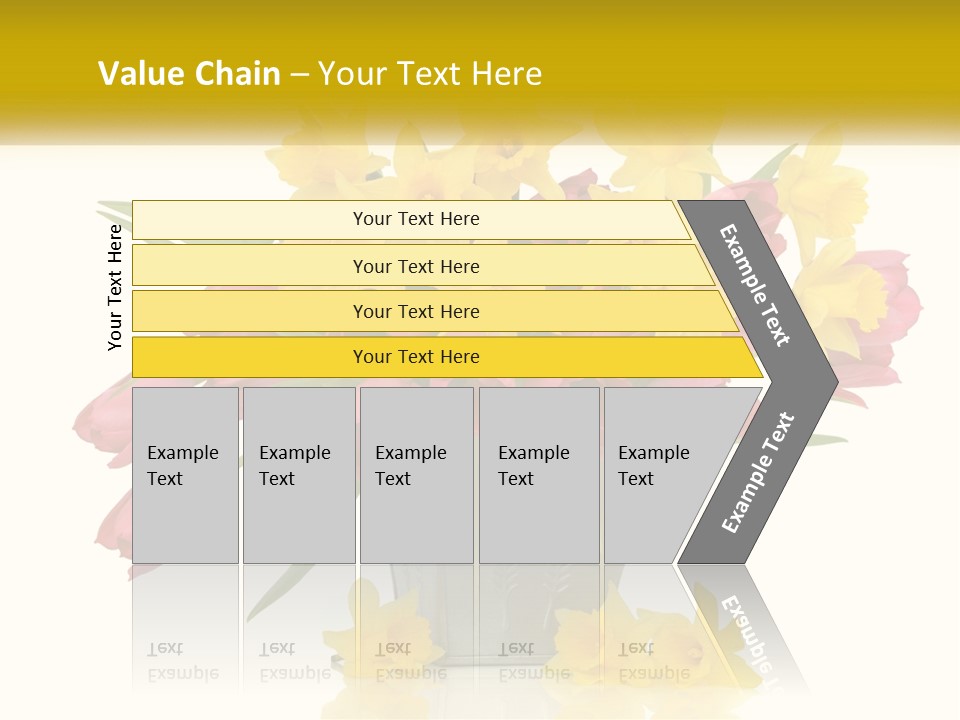Click the reflected text under the leftmost box
The height and width of the screenshot is (720, 960).
pos(182,661)
